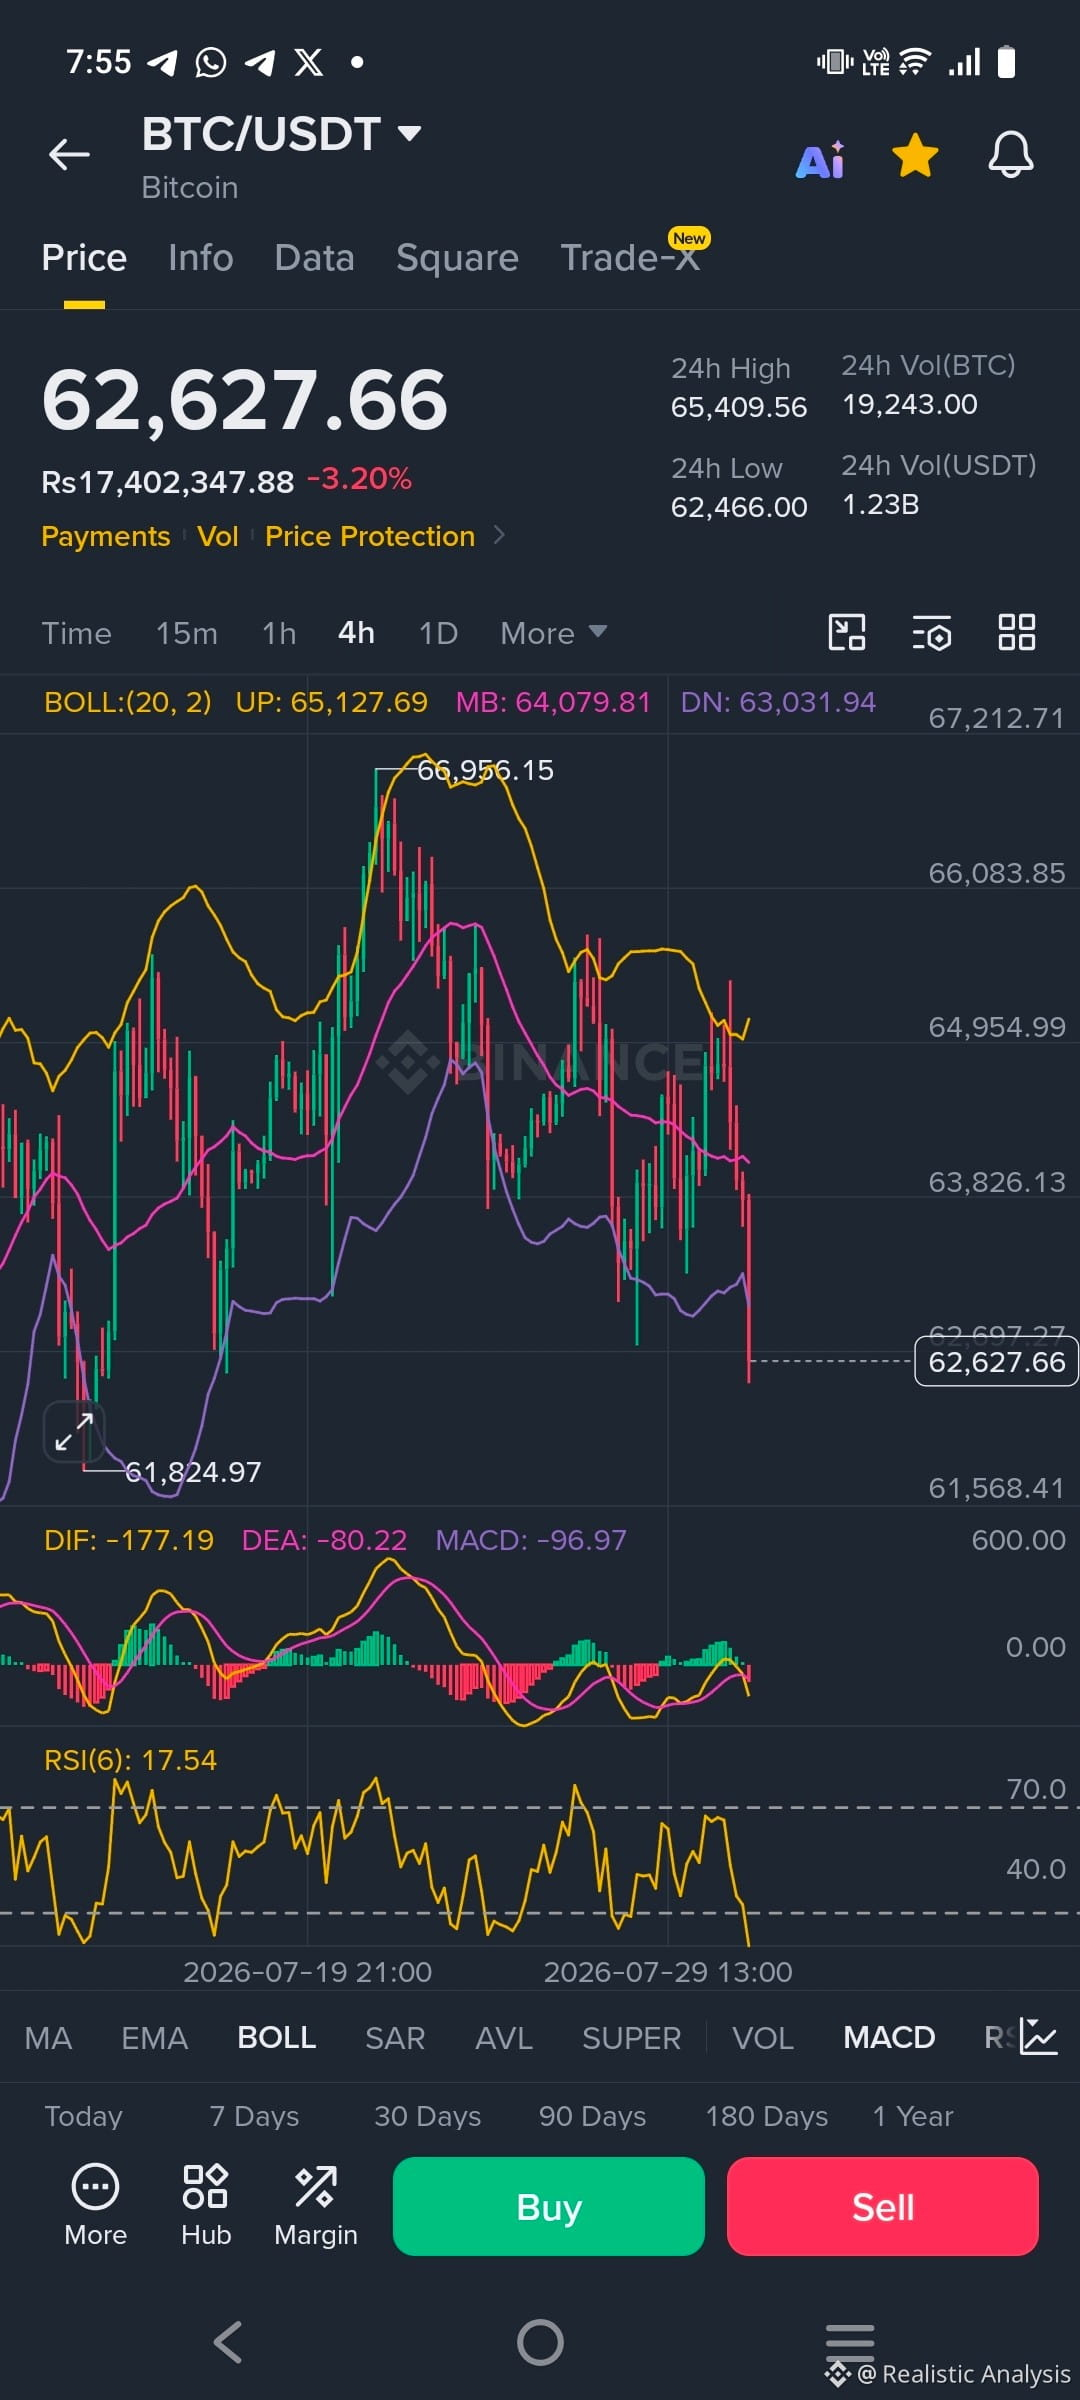Open indicator chart icon beside MACD
Image resolution: width=1080 pixels, height=2400 pixels.
click(x=1039, y=2036)
